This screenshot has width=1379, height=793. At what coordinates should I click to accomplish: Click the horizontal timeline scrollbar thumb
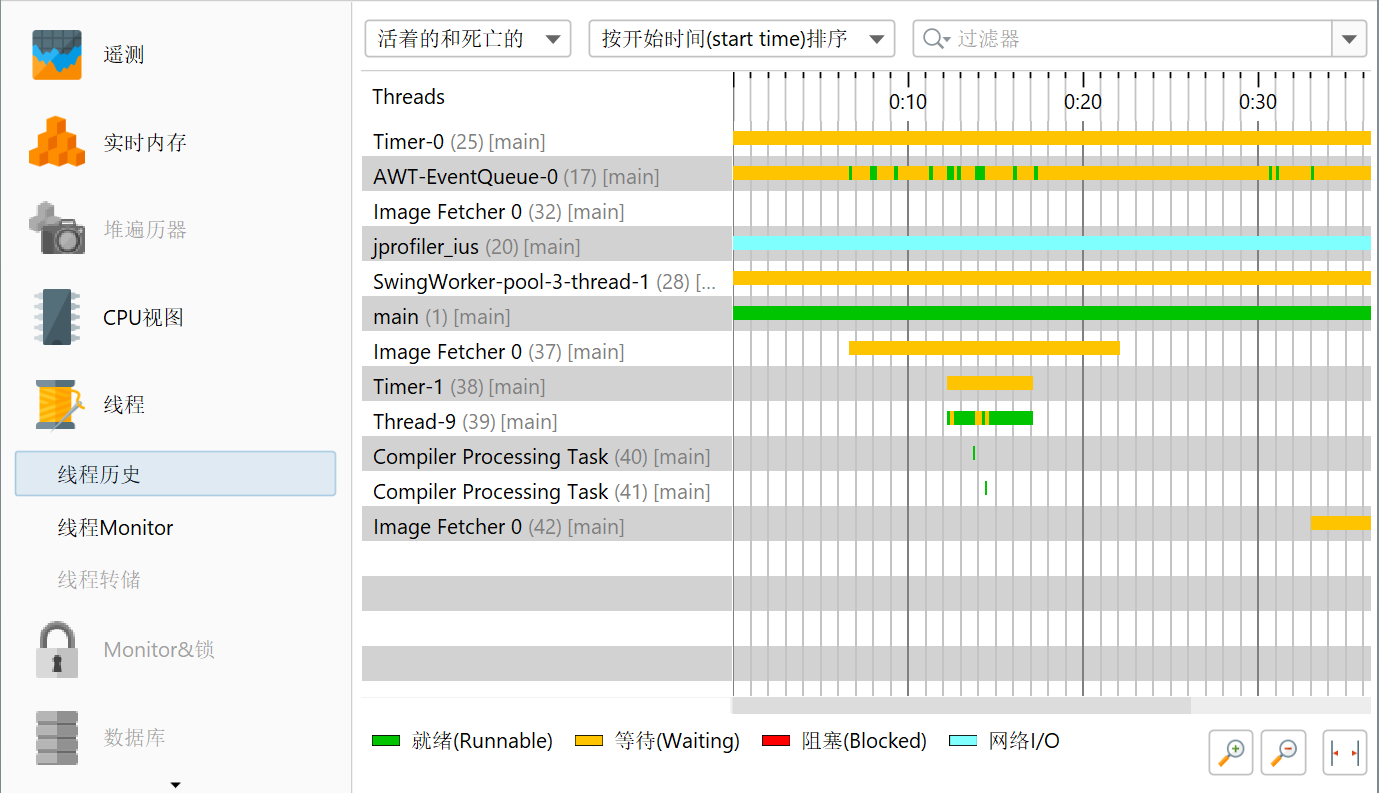(961, 705)
